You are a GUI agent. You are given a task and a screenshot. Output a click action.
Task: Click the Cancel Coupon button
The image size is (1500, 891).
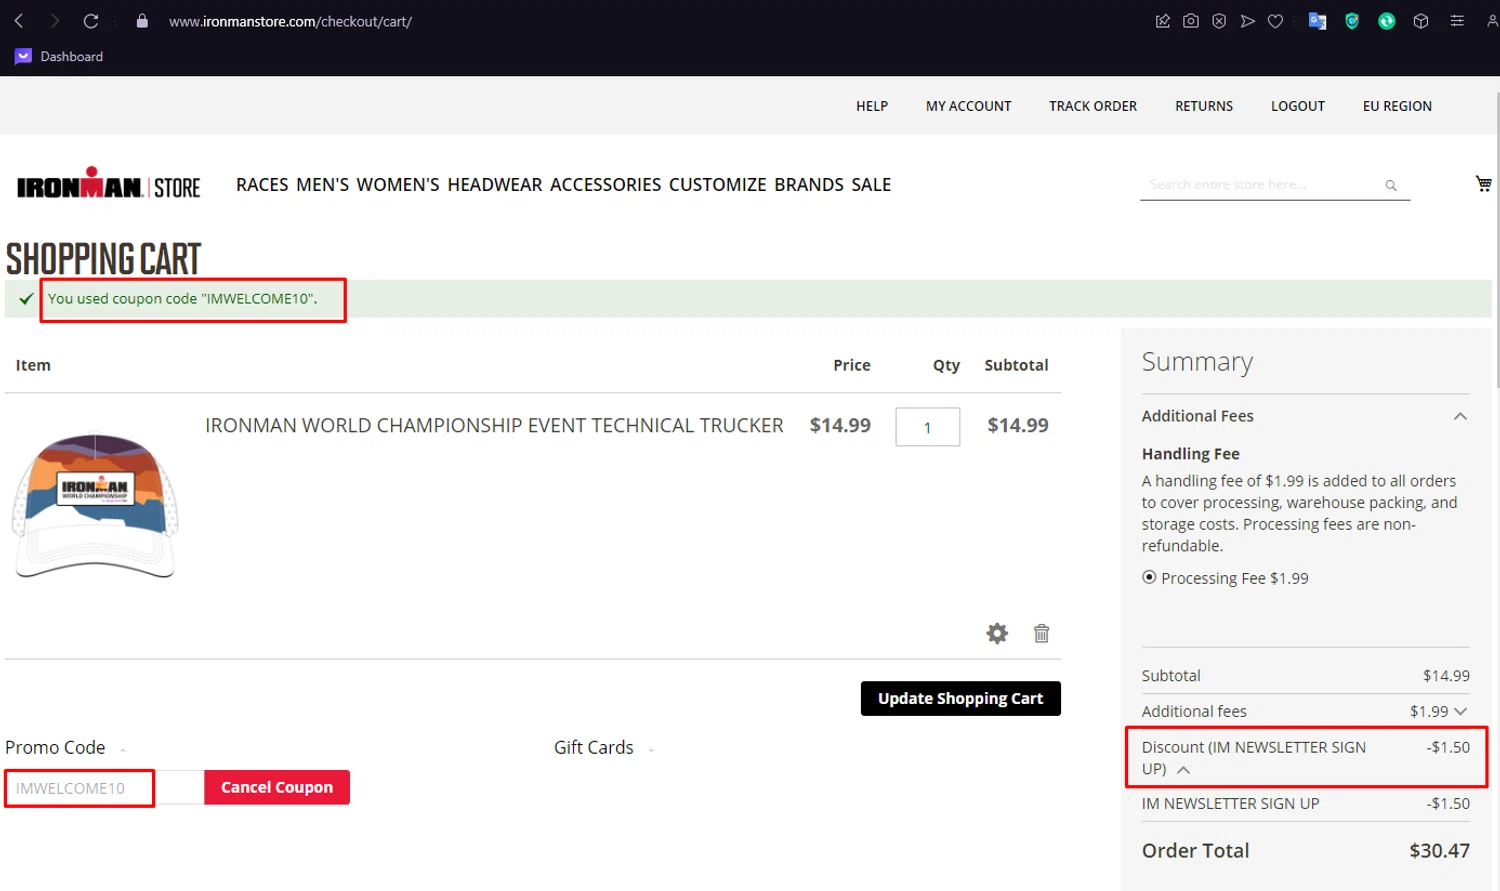point(277,787)
